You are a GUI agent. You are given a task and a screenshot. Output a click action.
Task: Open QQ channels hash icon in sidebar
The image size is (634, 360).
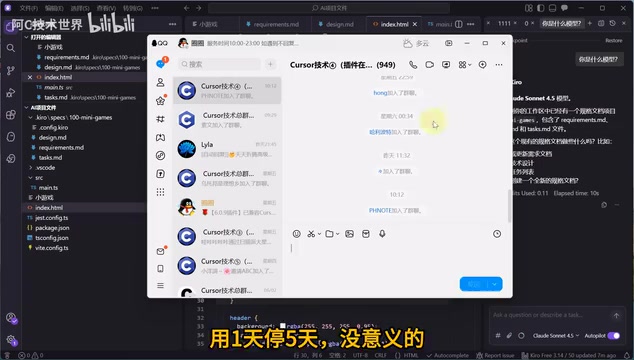(161, 119)
